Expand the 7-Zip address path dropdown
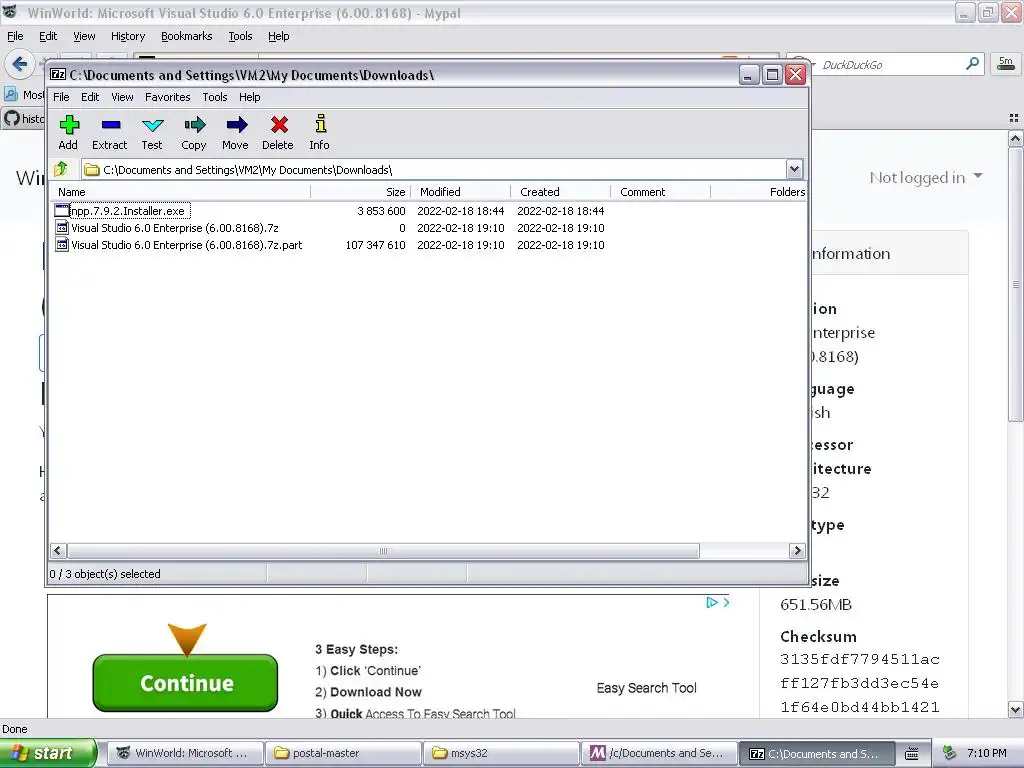Screen dimensions: 1024x768 click(x=794, y=169)
